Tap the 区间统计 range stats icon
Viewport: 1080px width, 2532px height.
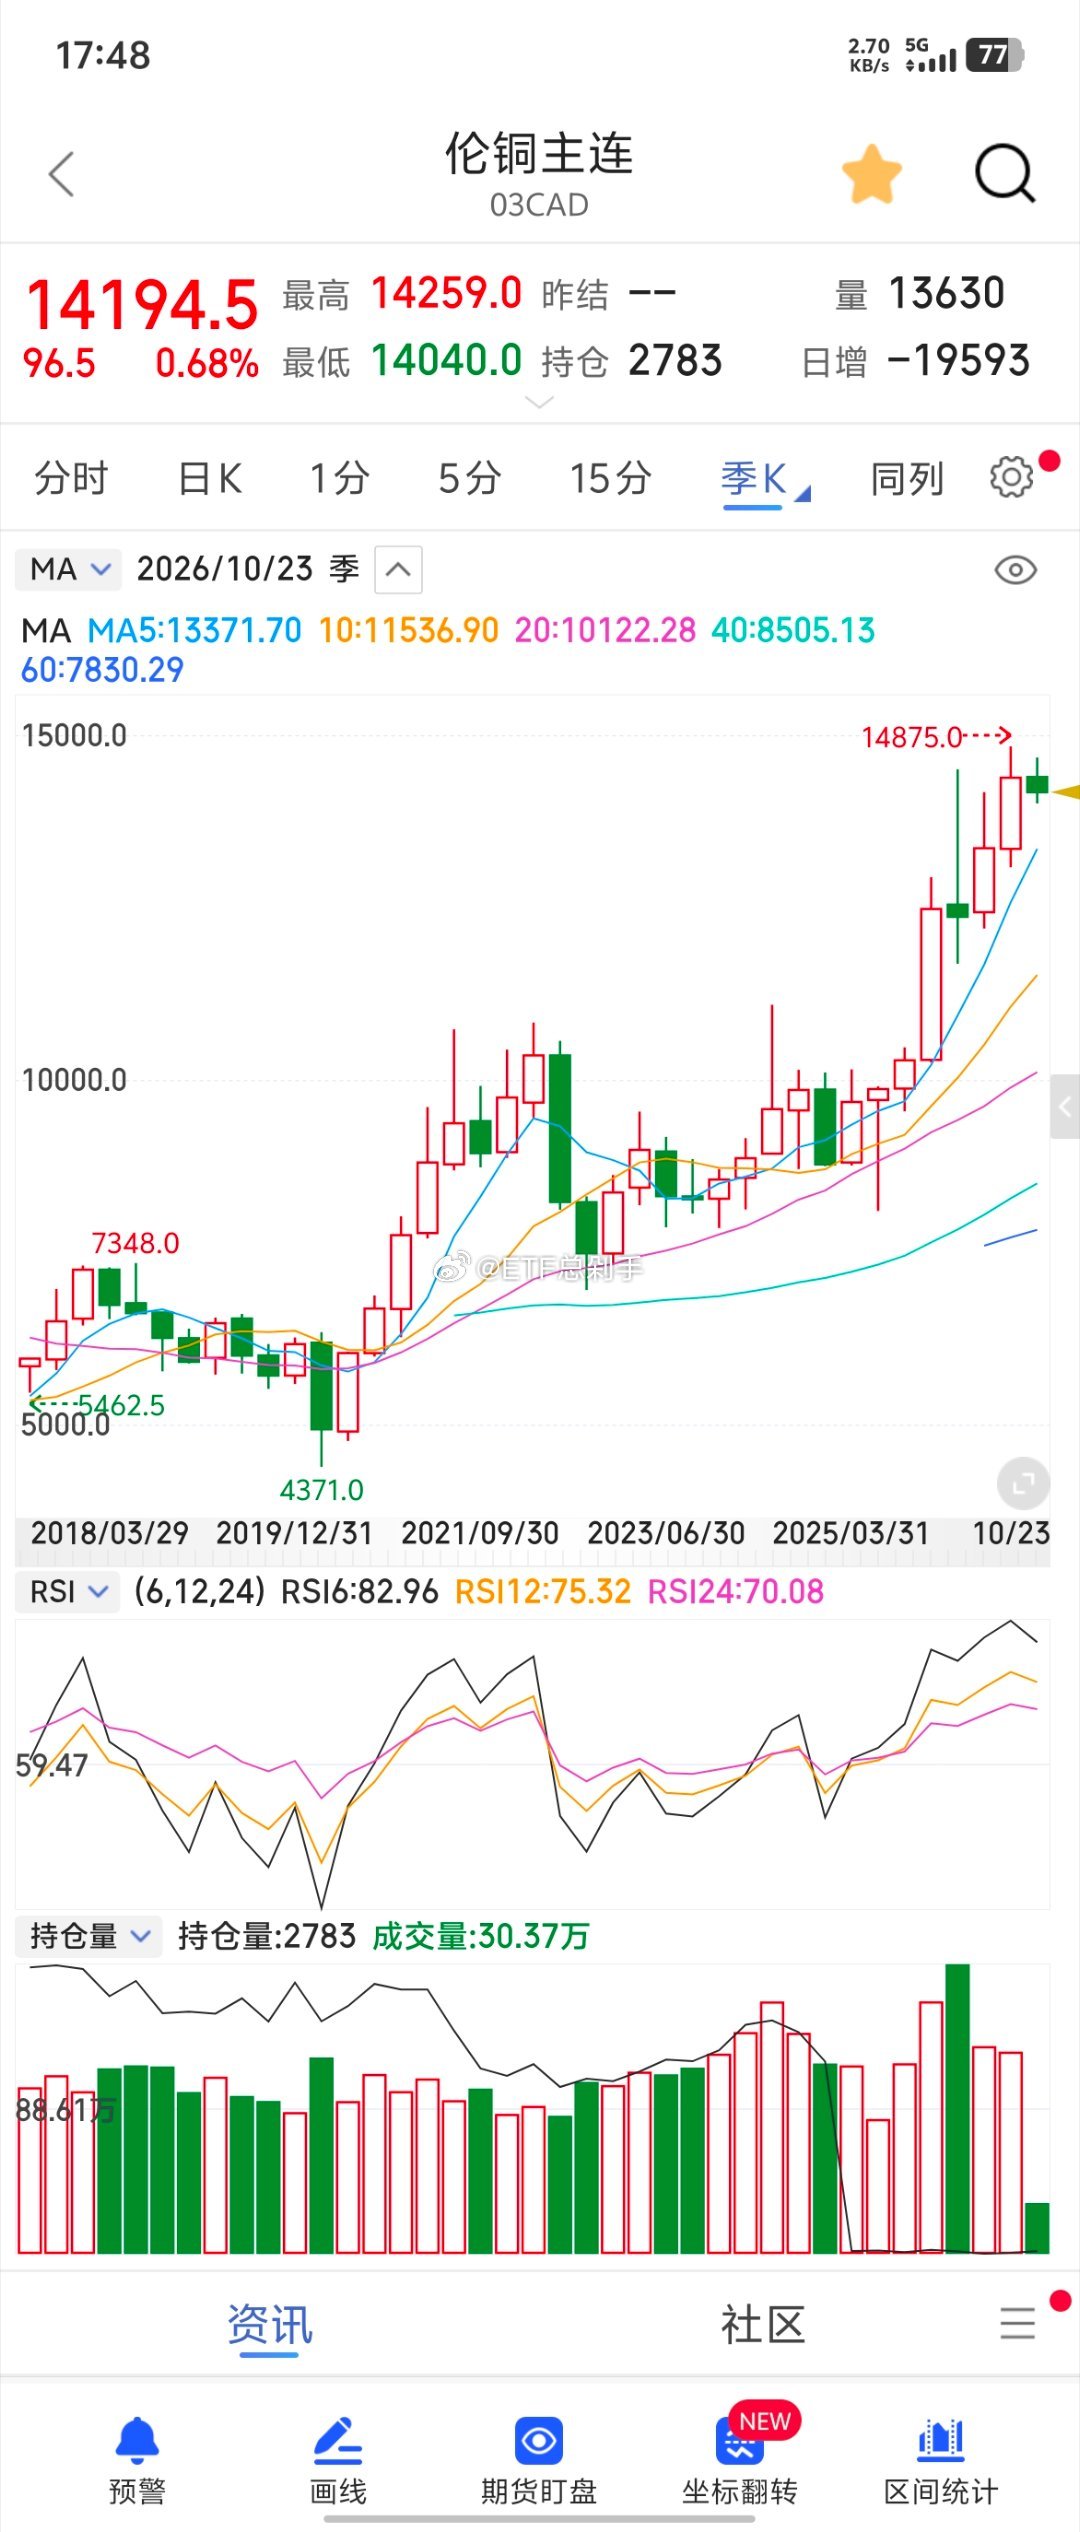tap(941, 2441)
